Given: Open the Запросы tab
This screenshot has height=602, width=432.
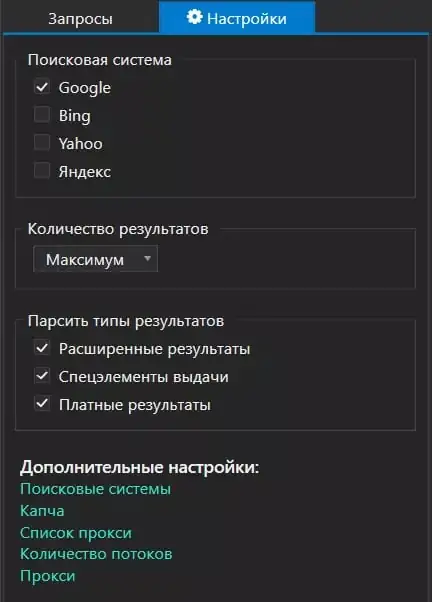Looking at the screenshot, I should [x=81, y=18].
